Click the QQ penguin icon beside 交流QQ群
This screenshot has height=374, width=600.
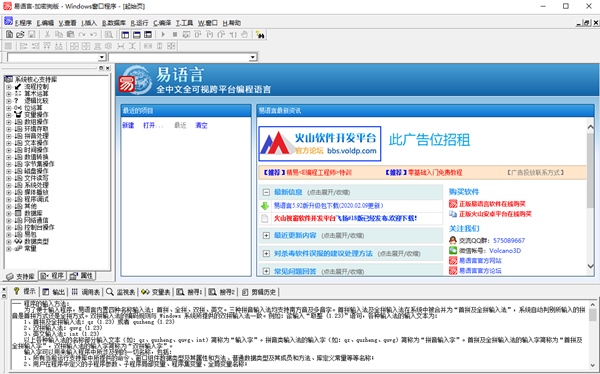coord(453,240)
